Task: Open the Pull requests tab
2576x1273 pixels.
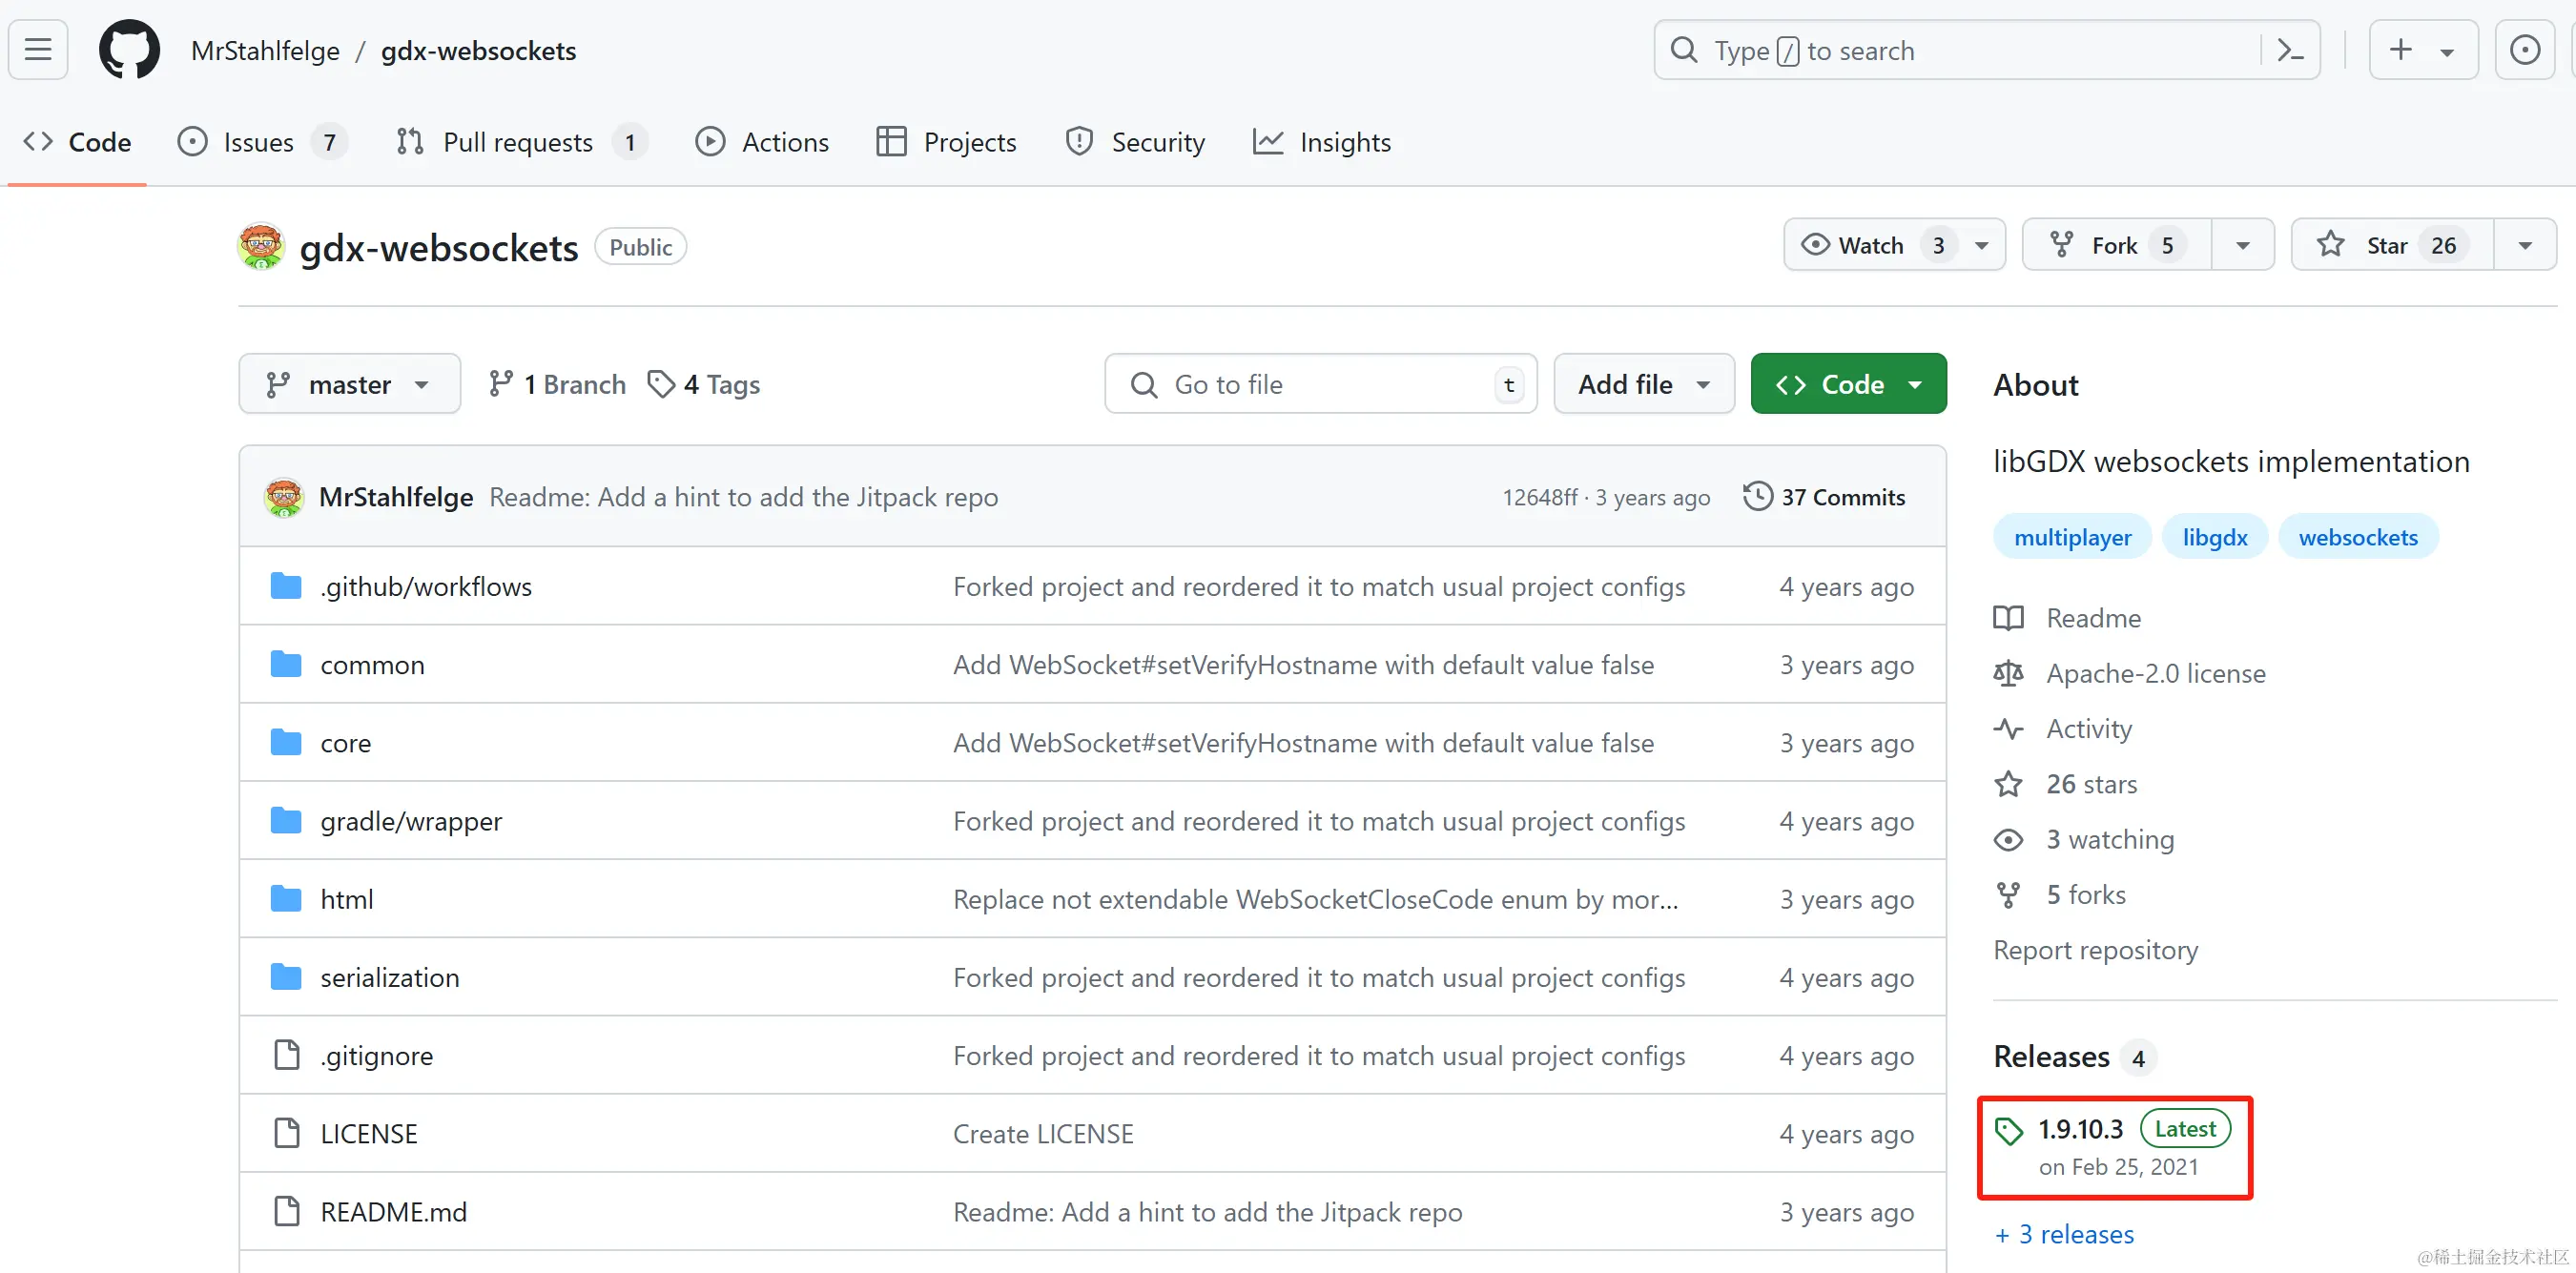Action: tap(520, 142)
